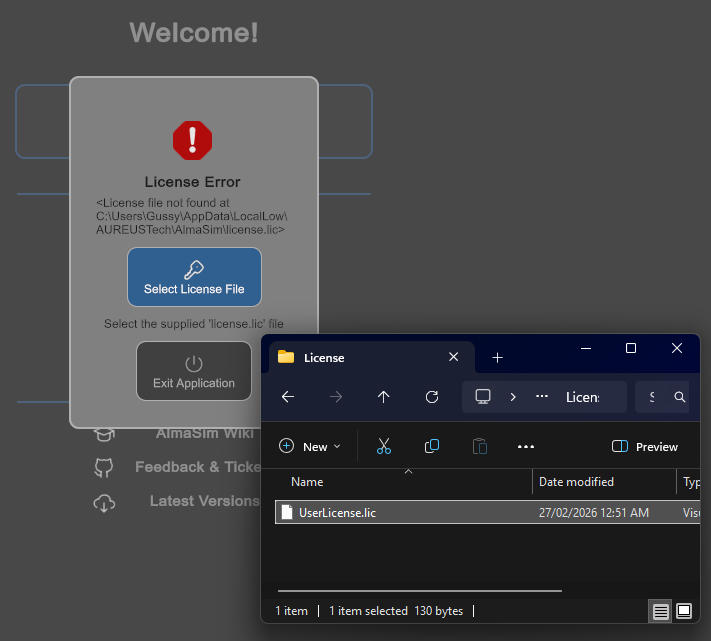Click the This PC monitor icon in address bar
This screenshot has height=641, width=711.
483,397
